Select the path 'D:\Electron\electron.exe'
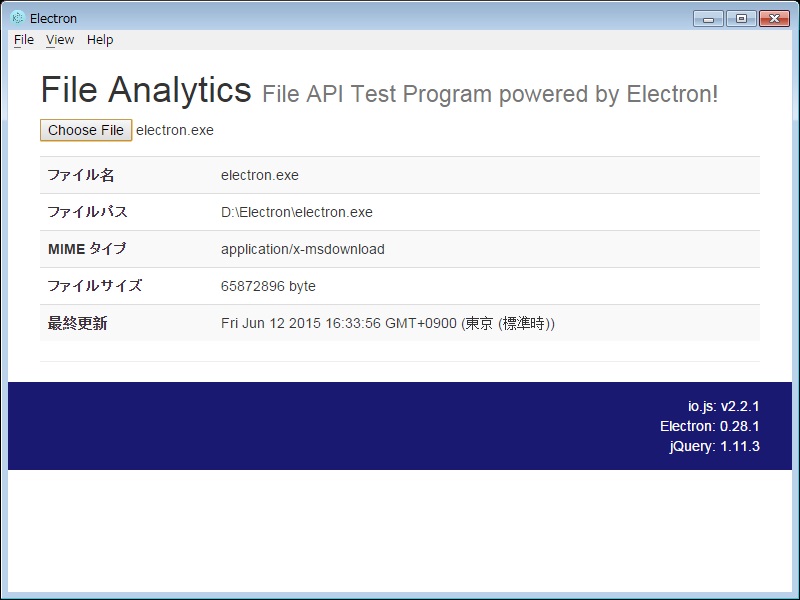Image resolution: width=800 pixels, height=600 pixels. [296, 212]
